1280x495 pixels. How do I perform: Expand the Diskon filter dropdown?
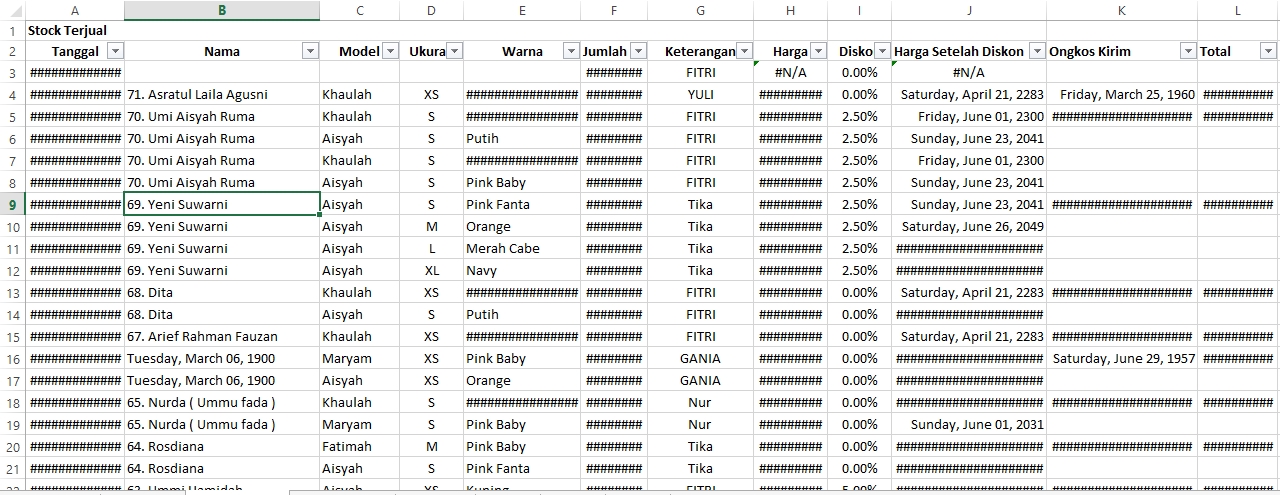tap(882, 51)
